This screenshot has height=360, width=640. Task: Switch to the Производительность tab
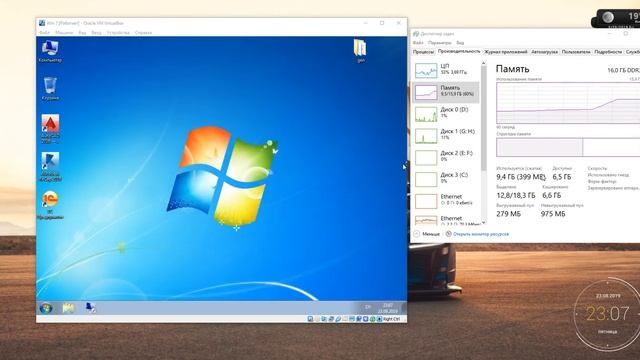(459, 51)
